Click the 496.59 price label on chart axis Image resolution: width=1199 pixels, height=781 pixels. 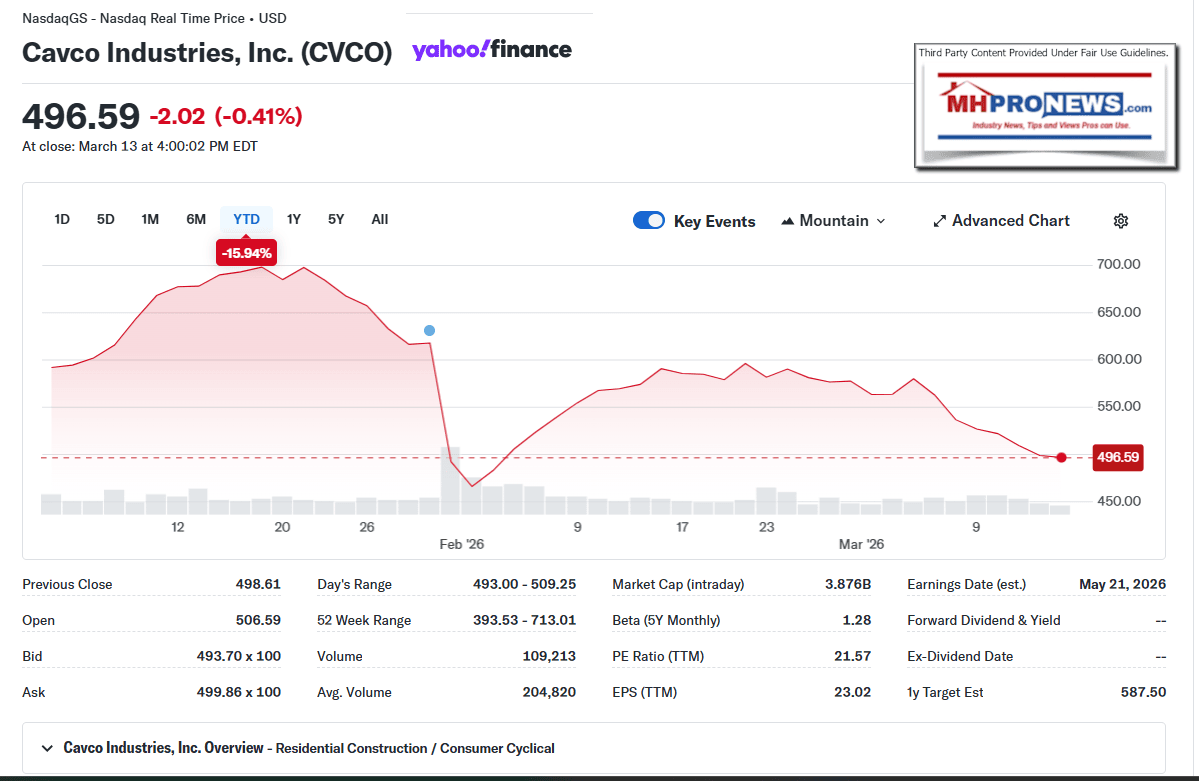pos(1118,458)
